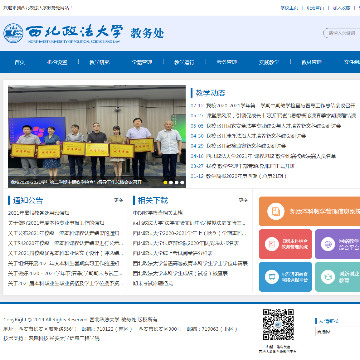Viewport: 360px width, 360px height.
Task: Open the 机构设置 navigation menu
Action: coord(57,62)
